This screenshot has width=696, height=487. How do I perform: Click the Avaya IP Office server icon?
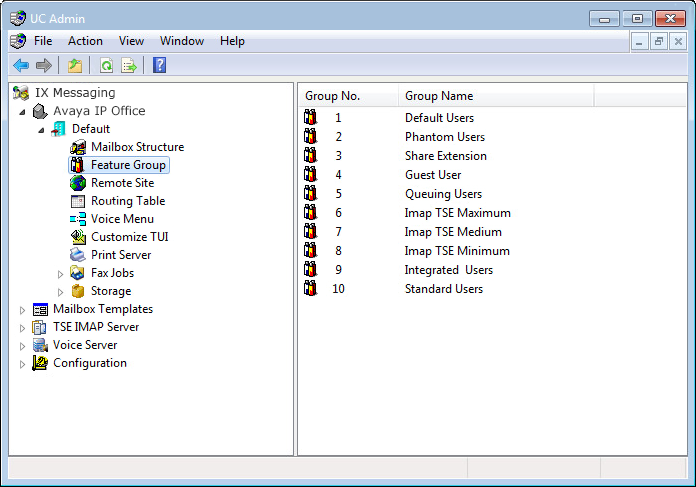40,111
